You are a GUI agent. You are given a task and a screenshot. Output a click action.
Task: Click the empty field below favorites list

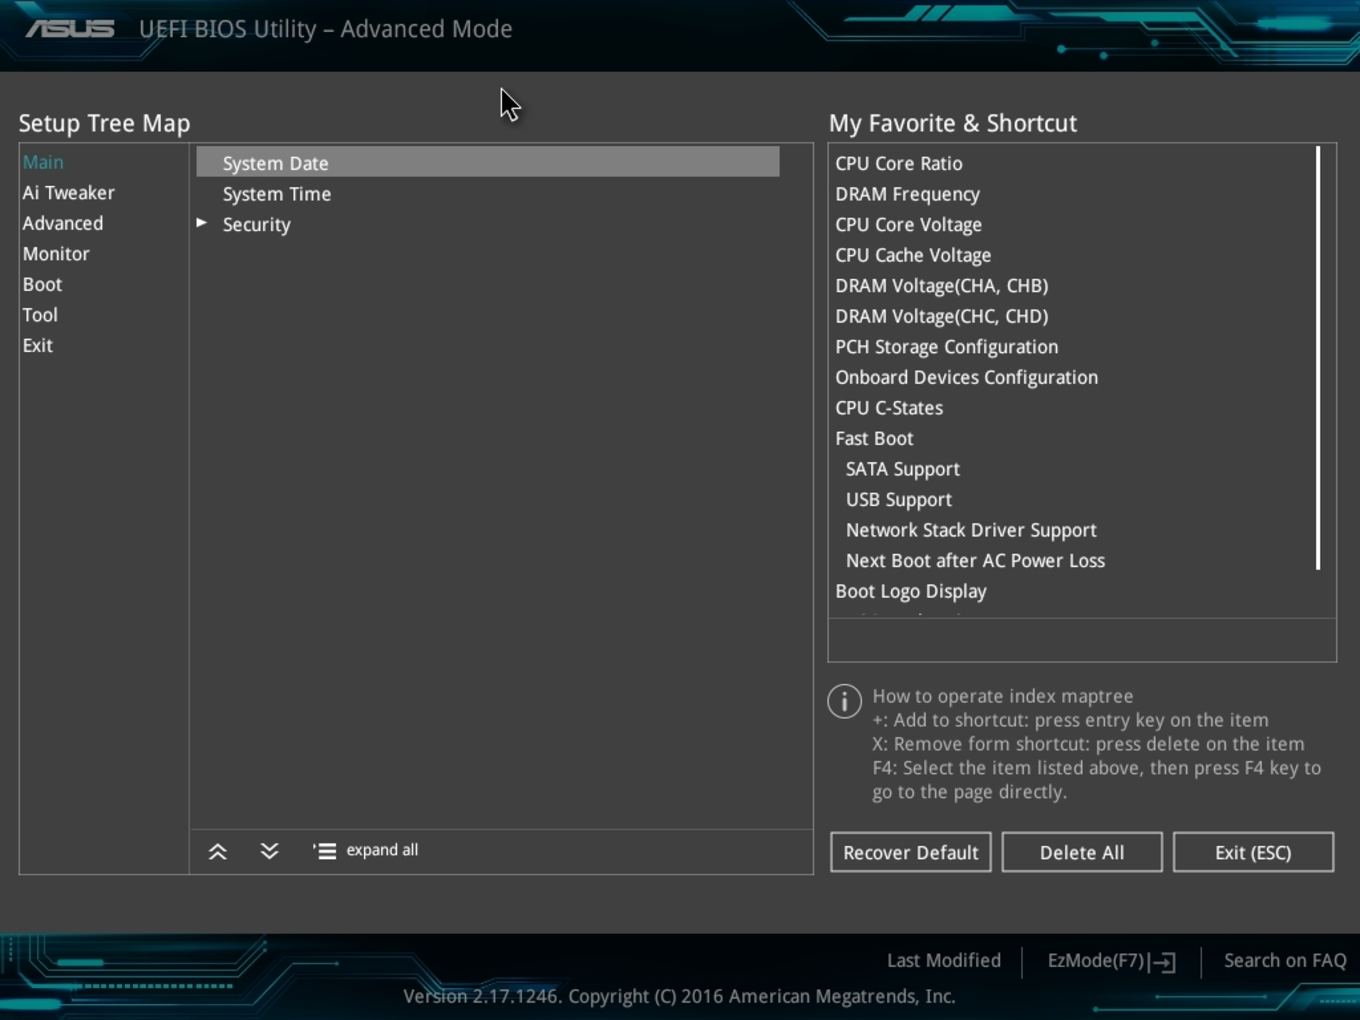point(1082,640)
